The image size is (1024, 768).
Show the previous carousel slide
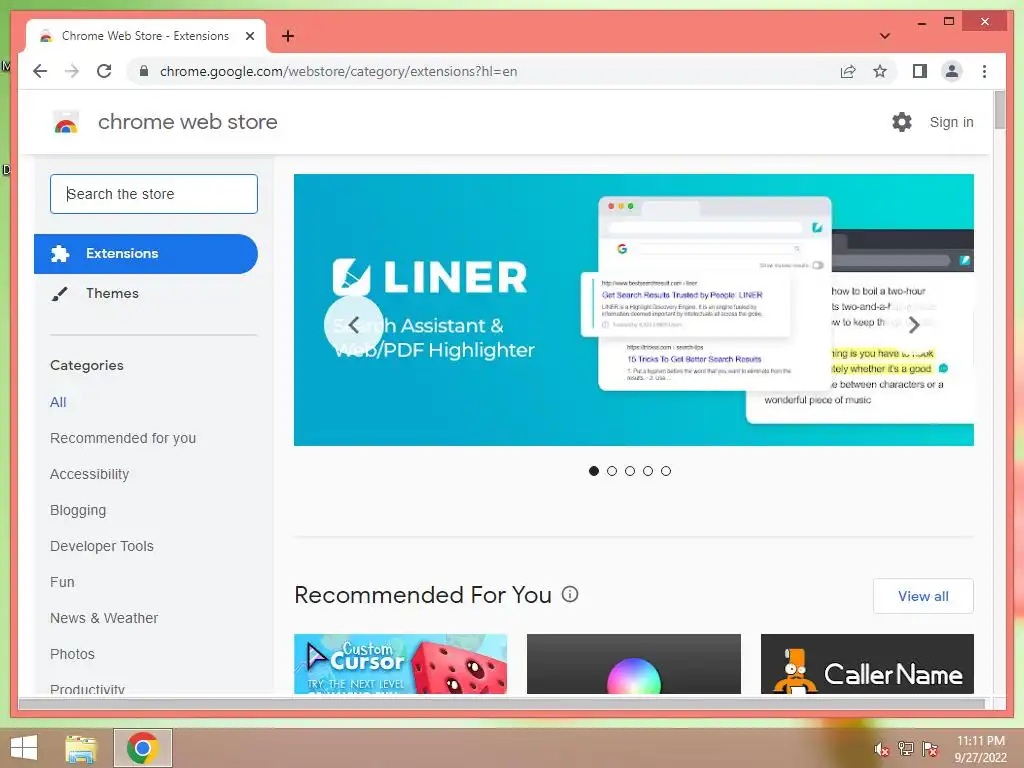coord(353,325)
